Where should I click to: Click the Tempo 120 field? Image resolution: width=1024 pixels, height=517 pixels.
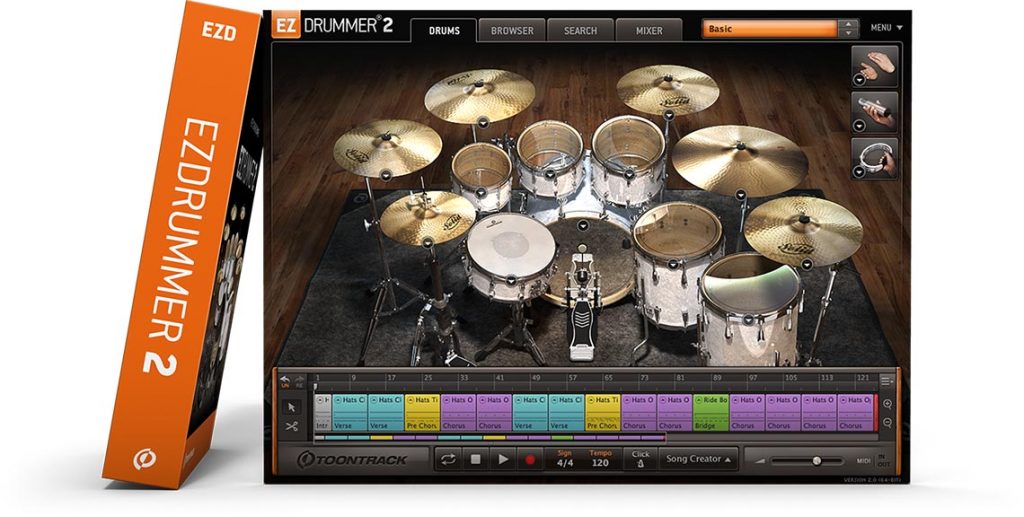point(600,459)
